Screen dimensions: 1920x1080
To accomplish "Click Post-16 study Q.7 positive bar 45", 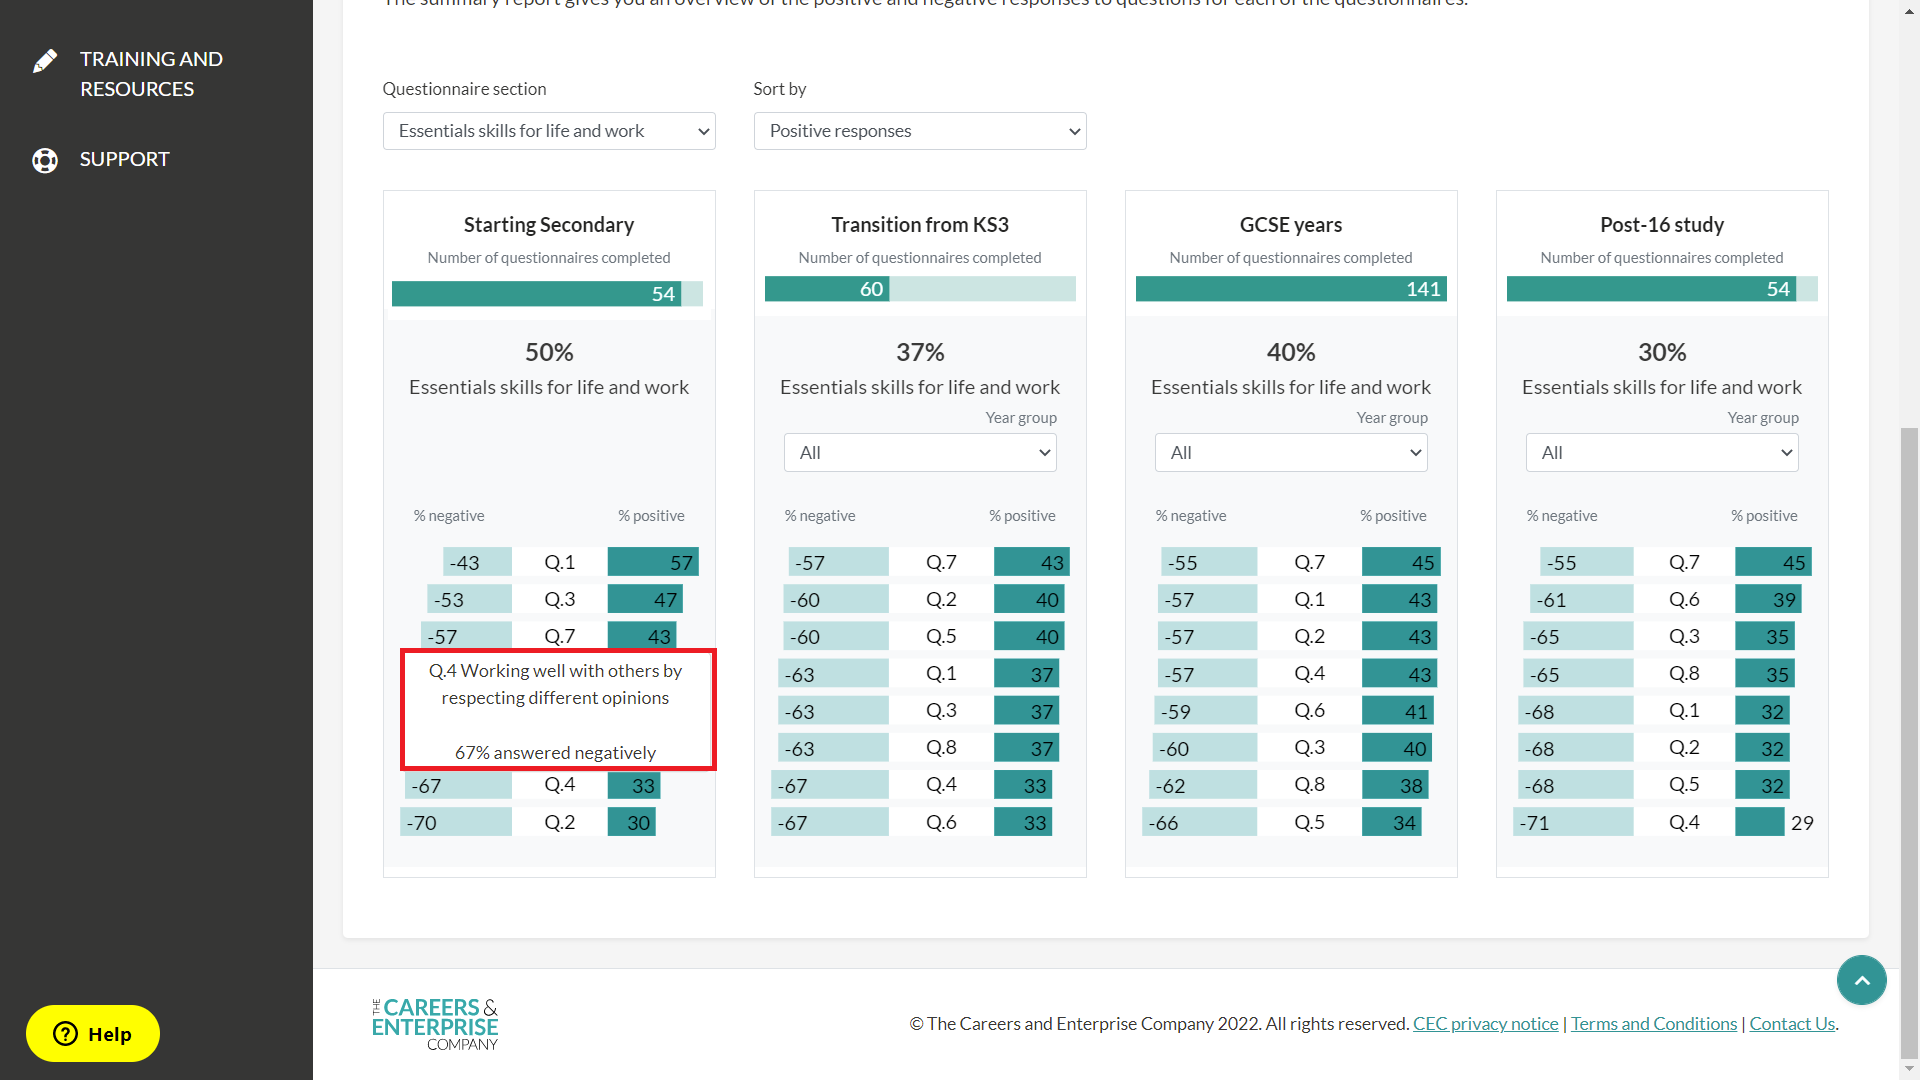I will 1773,562.
